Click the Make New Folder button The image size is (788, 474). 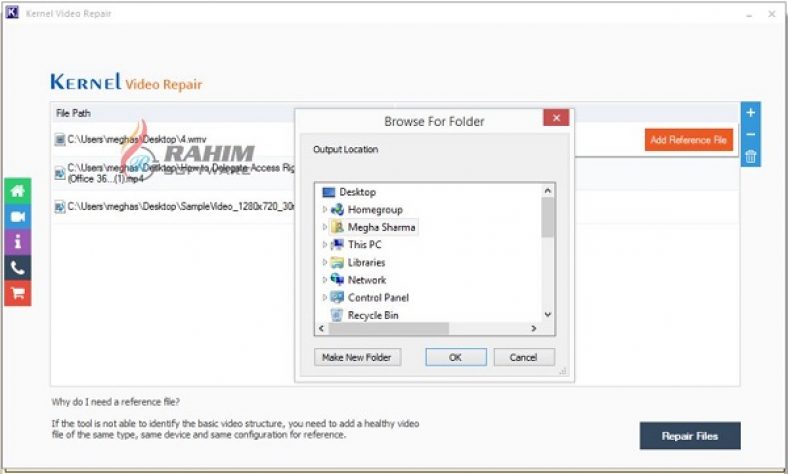(x=357, y=357)
